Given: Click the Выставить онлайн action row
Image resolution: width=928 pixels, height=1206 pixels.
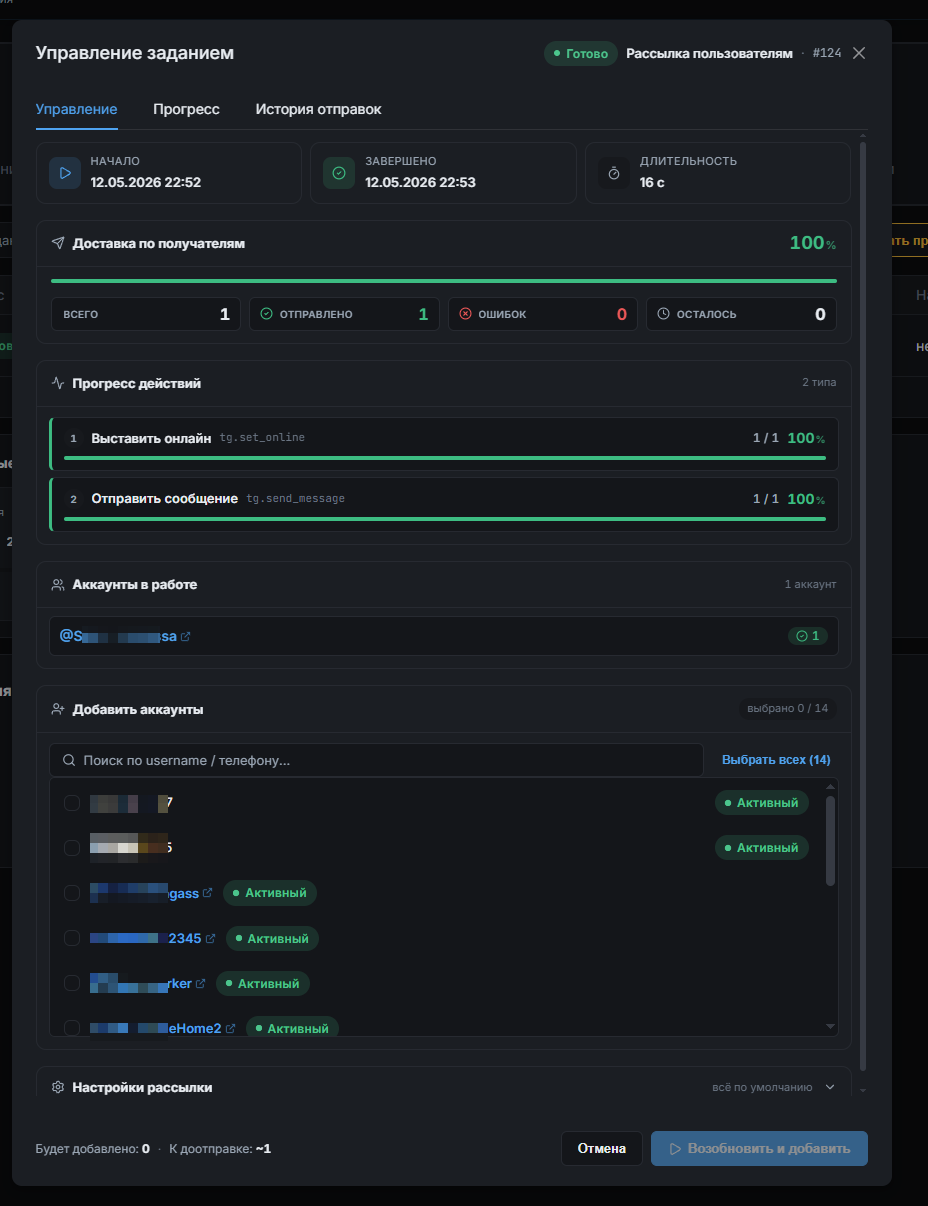Looking at the screenshot, I should click(x=444, y=444).
